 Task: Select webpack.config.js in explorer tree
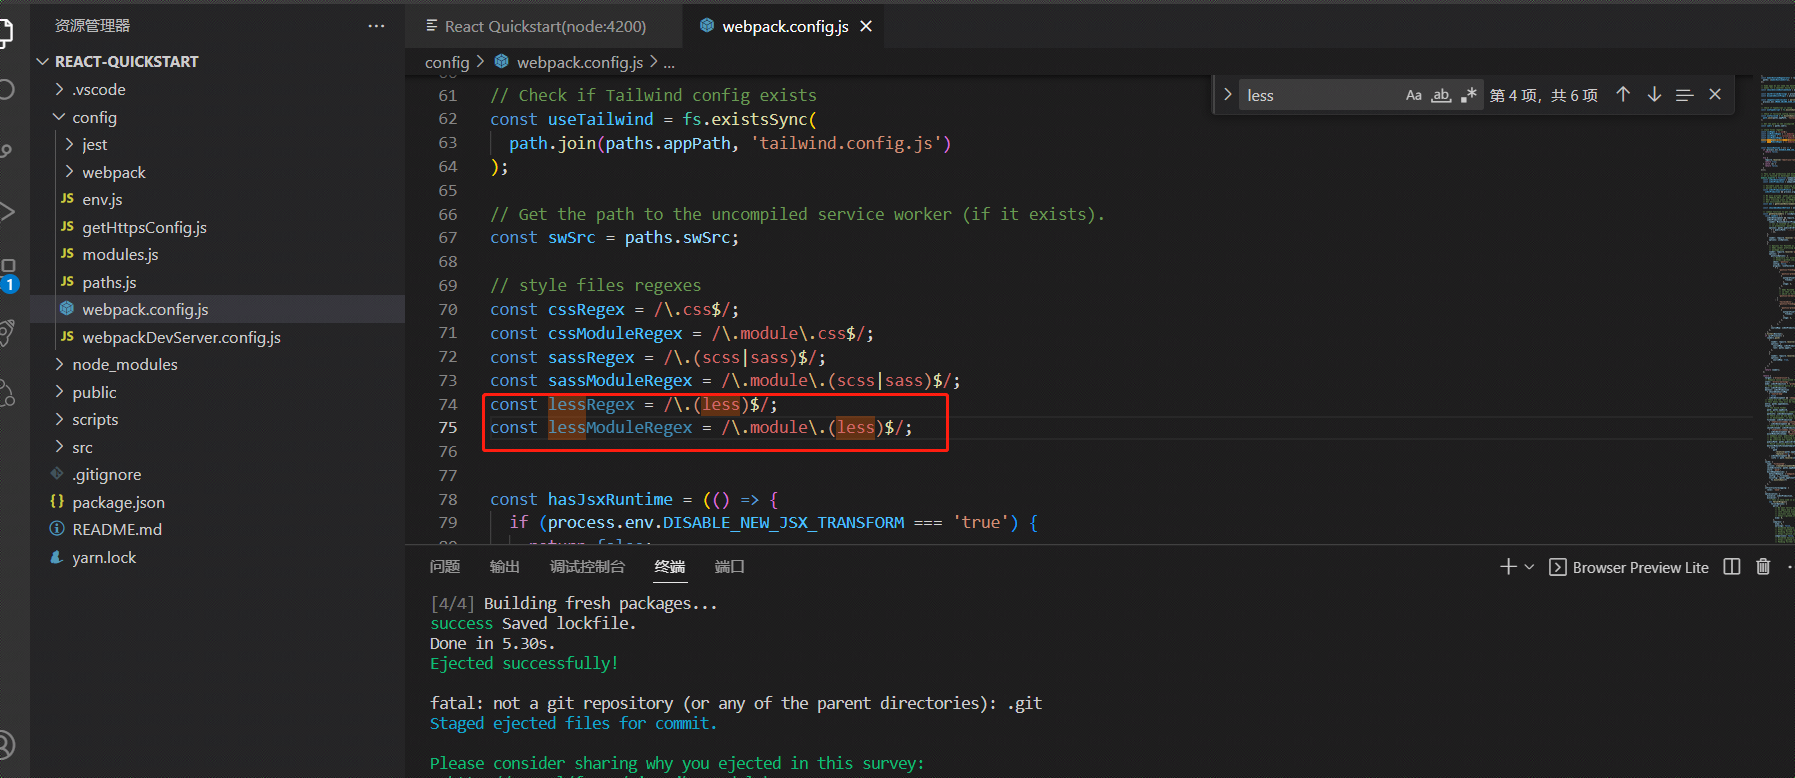pyautogui.click(x=217, y=309)
